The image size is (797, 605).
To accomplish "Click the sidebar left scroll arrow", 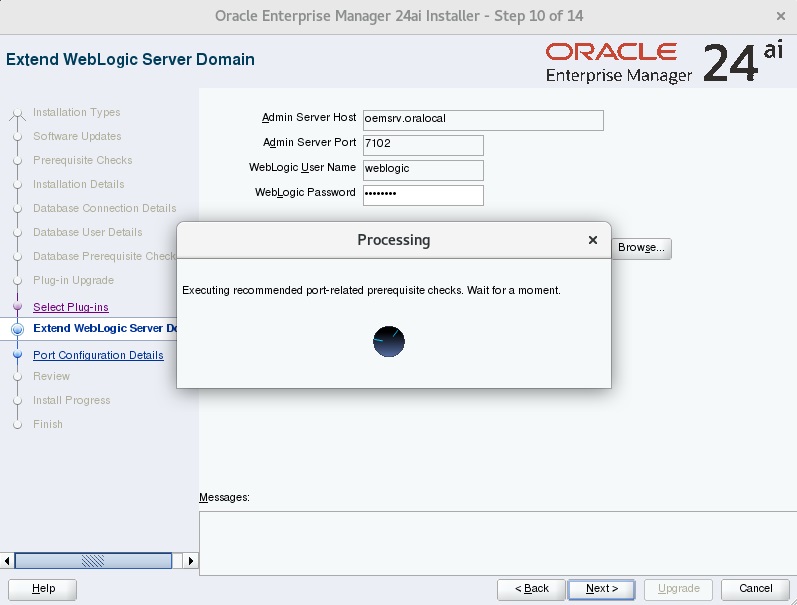I will [7, 561].
